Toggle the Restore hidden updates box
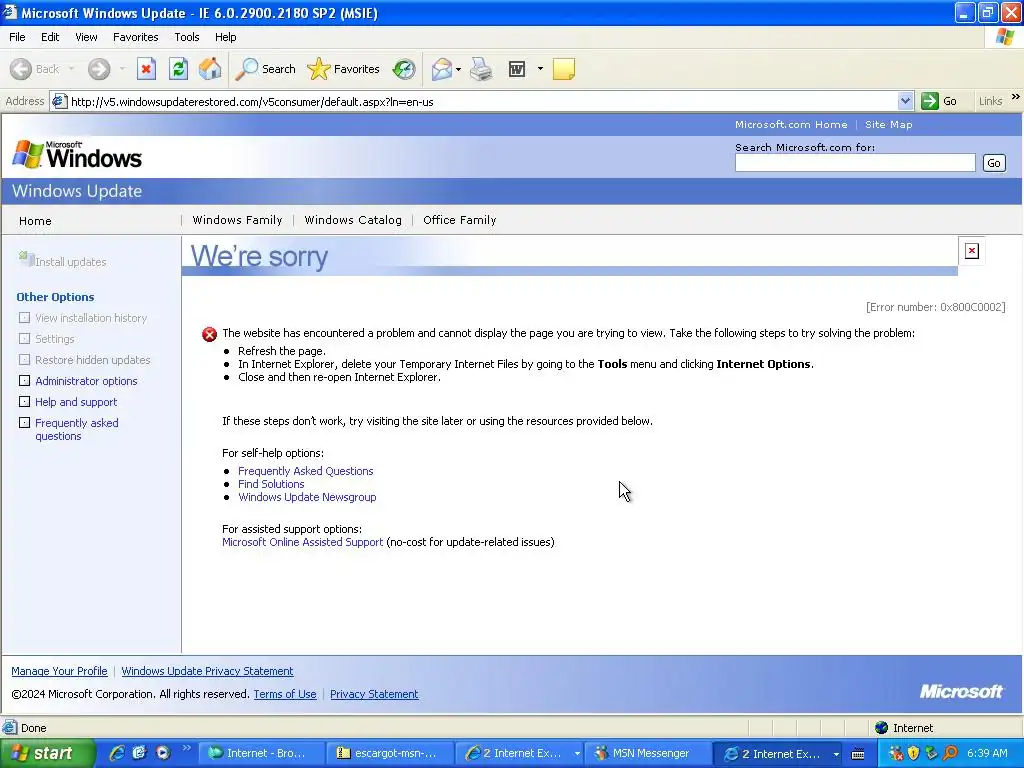This screenshot has width=1024, height=768. pos(24,359)
